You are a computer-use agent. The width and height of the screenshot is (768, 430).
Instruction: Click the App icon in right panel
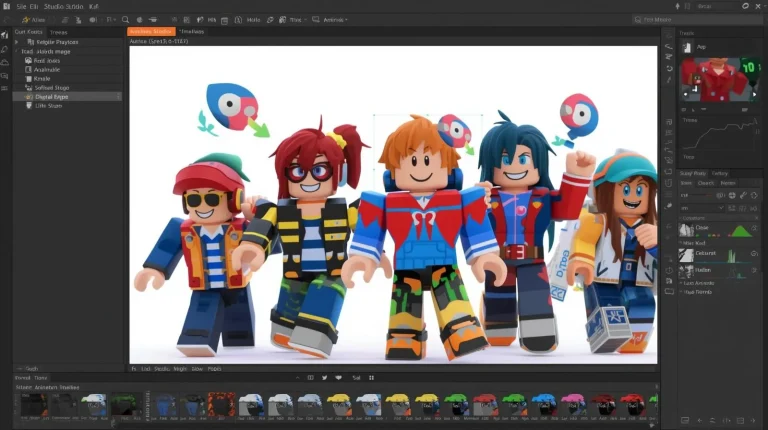[x=687, y=47]
